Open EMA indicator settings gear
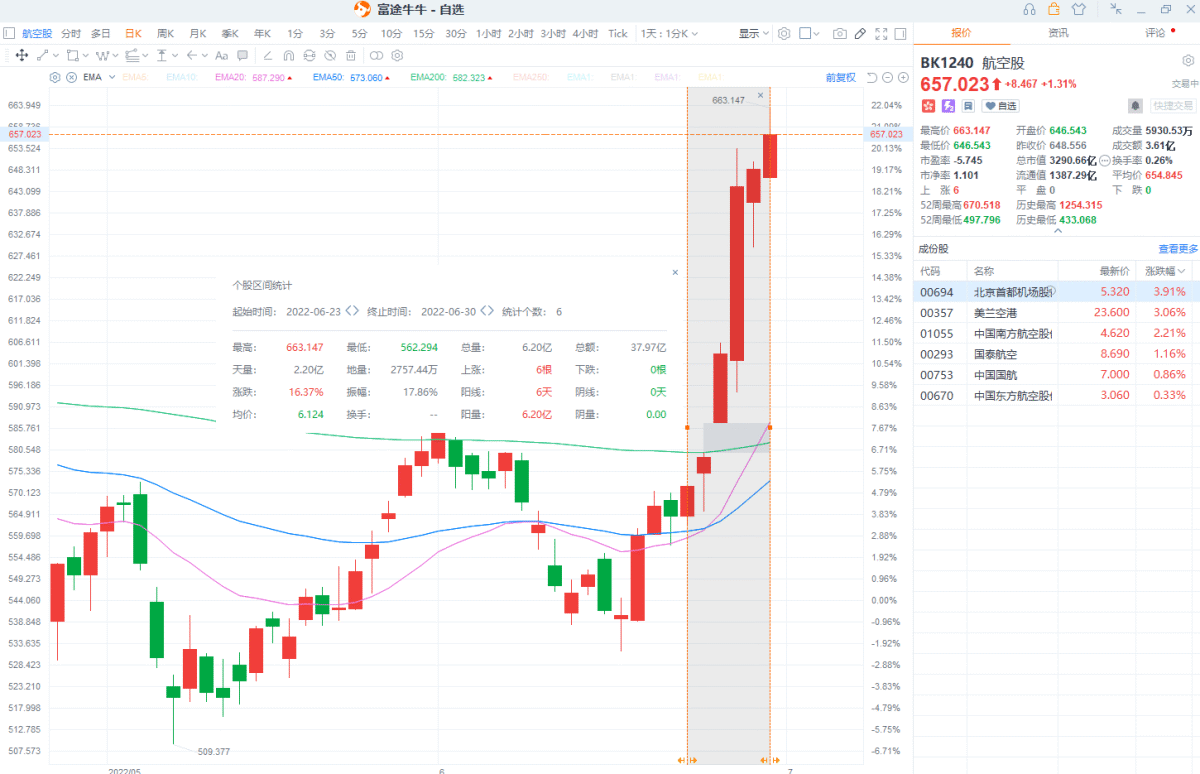The width and height of the screenshot is (1200, 774). [55, 77]
